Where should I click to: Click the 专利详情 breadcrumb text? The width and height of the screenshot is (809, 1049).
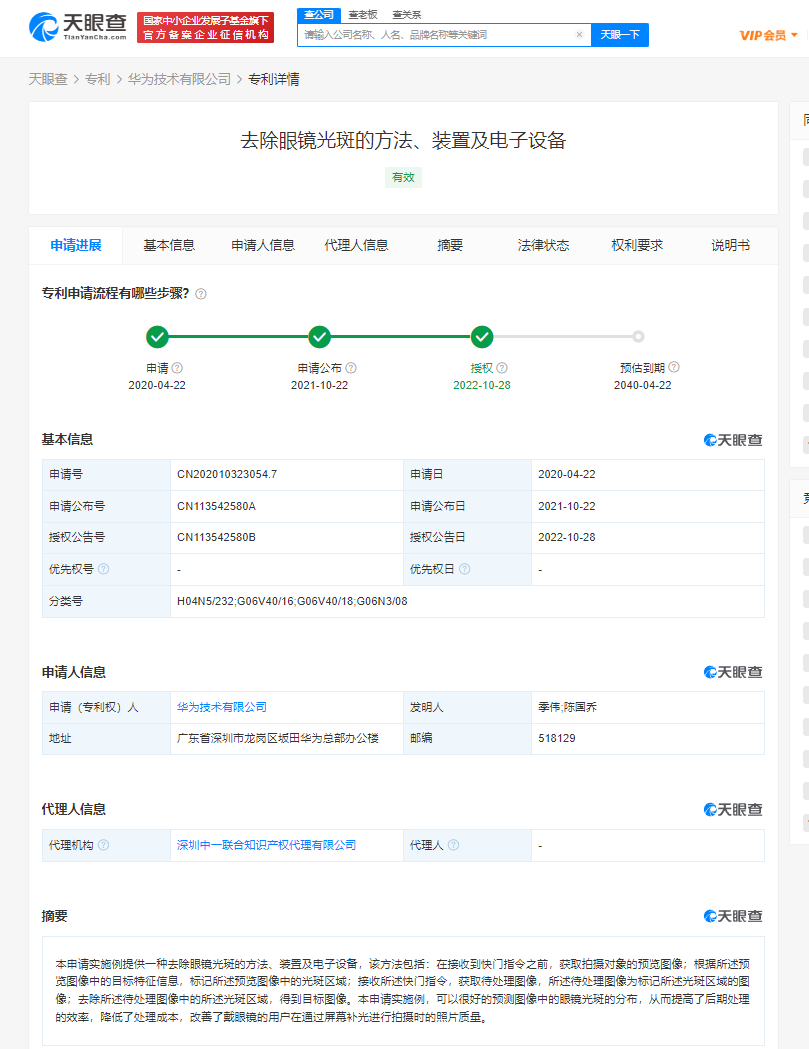click(x=274, y=80)
